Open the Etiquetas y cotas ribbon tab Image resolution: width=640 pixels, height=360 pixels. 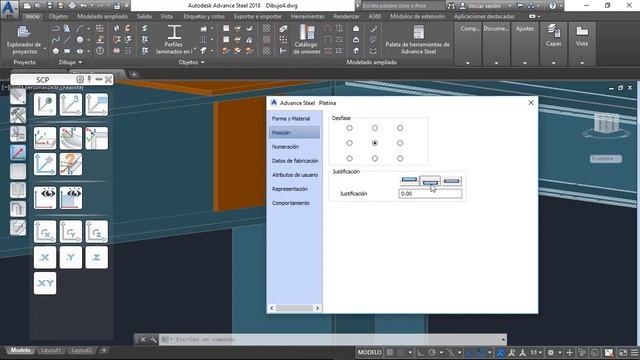(204, 16)
